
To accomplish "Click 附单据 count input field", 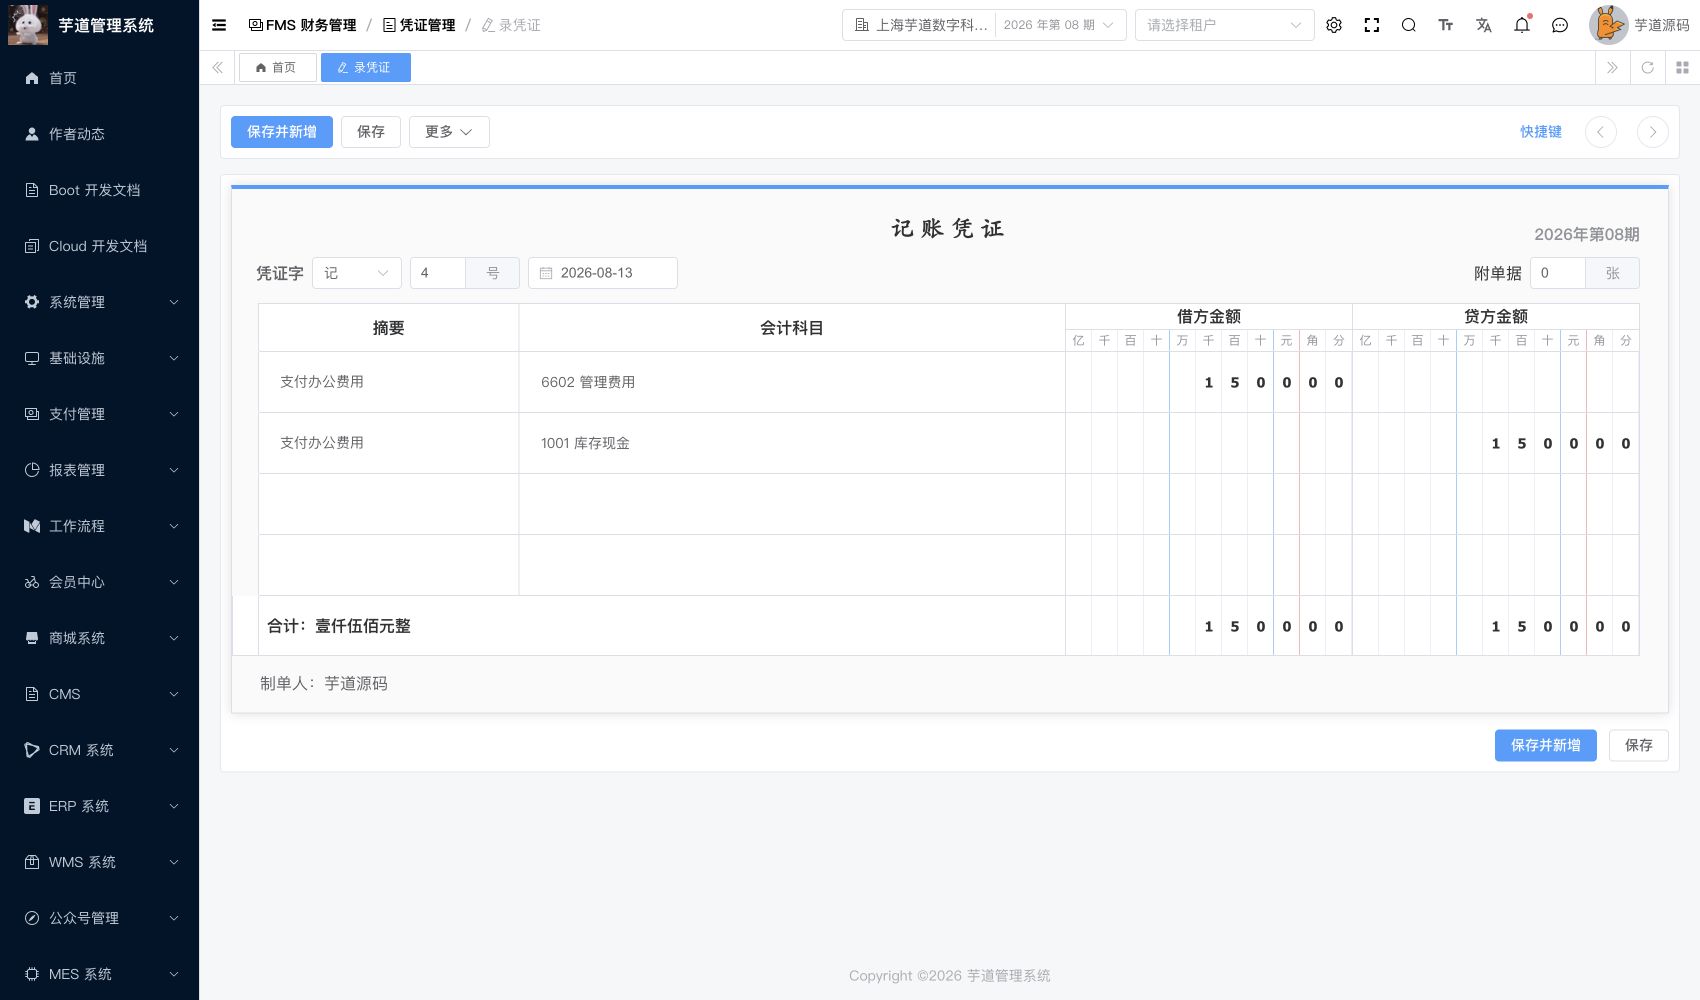I will pyautogui.click(x=1558, y=273).
